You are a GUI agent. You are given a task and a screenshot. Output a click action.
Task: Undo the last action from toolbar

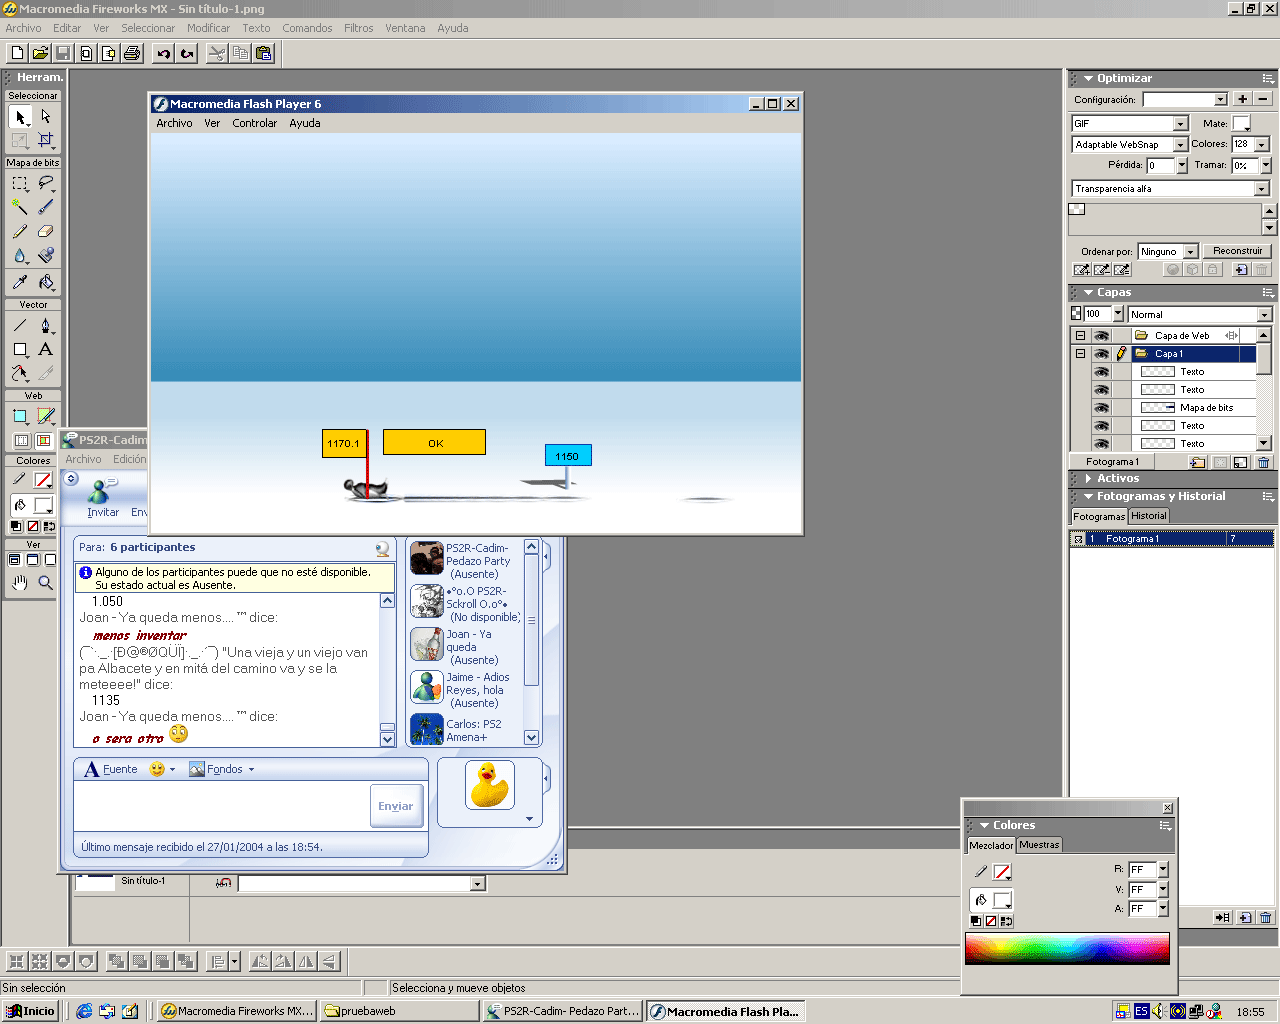[164, 53]
